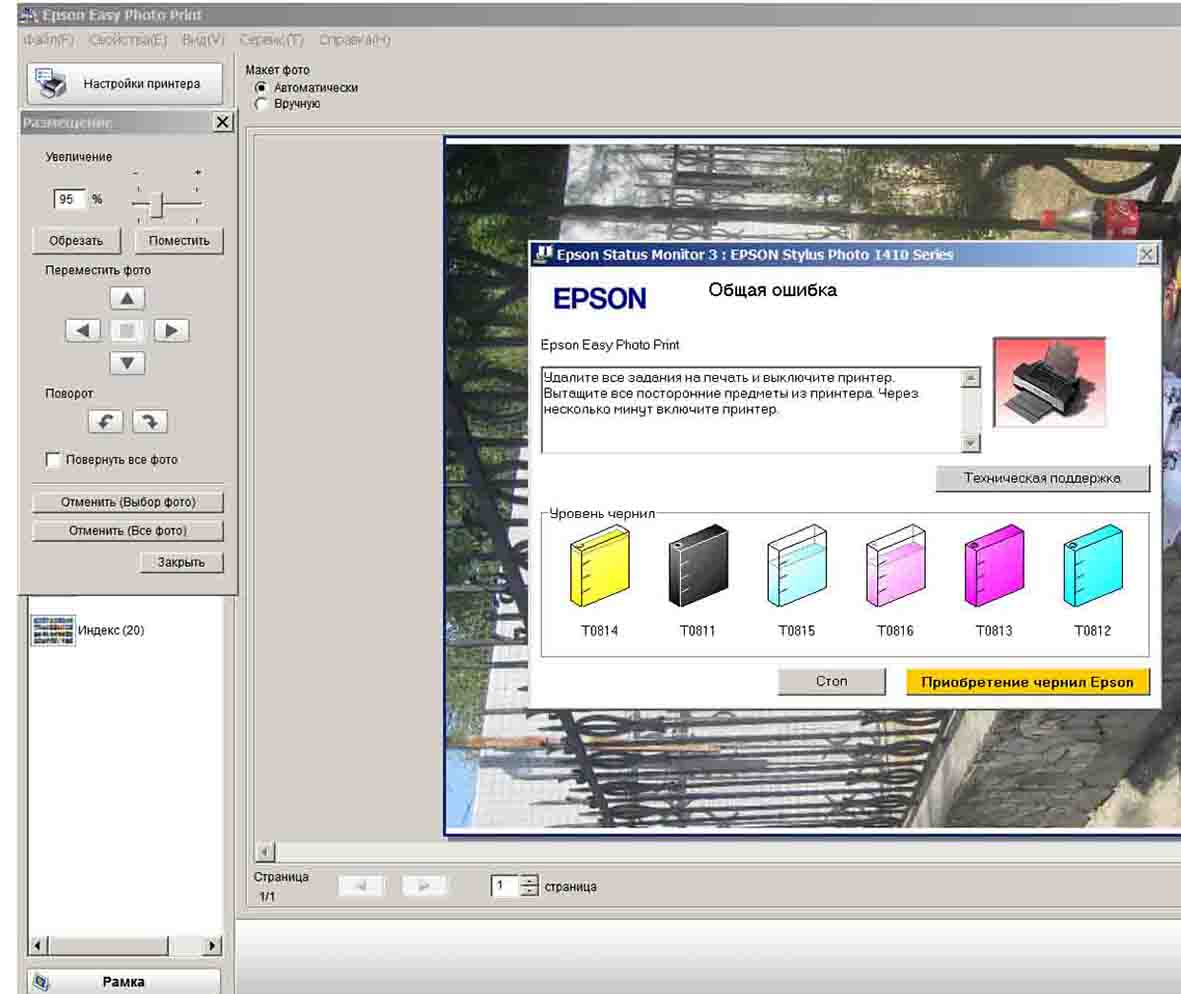Viewport: 1181px width, 994px height.
Task: Open Сервис menu
Action: tap(271, 40)
